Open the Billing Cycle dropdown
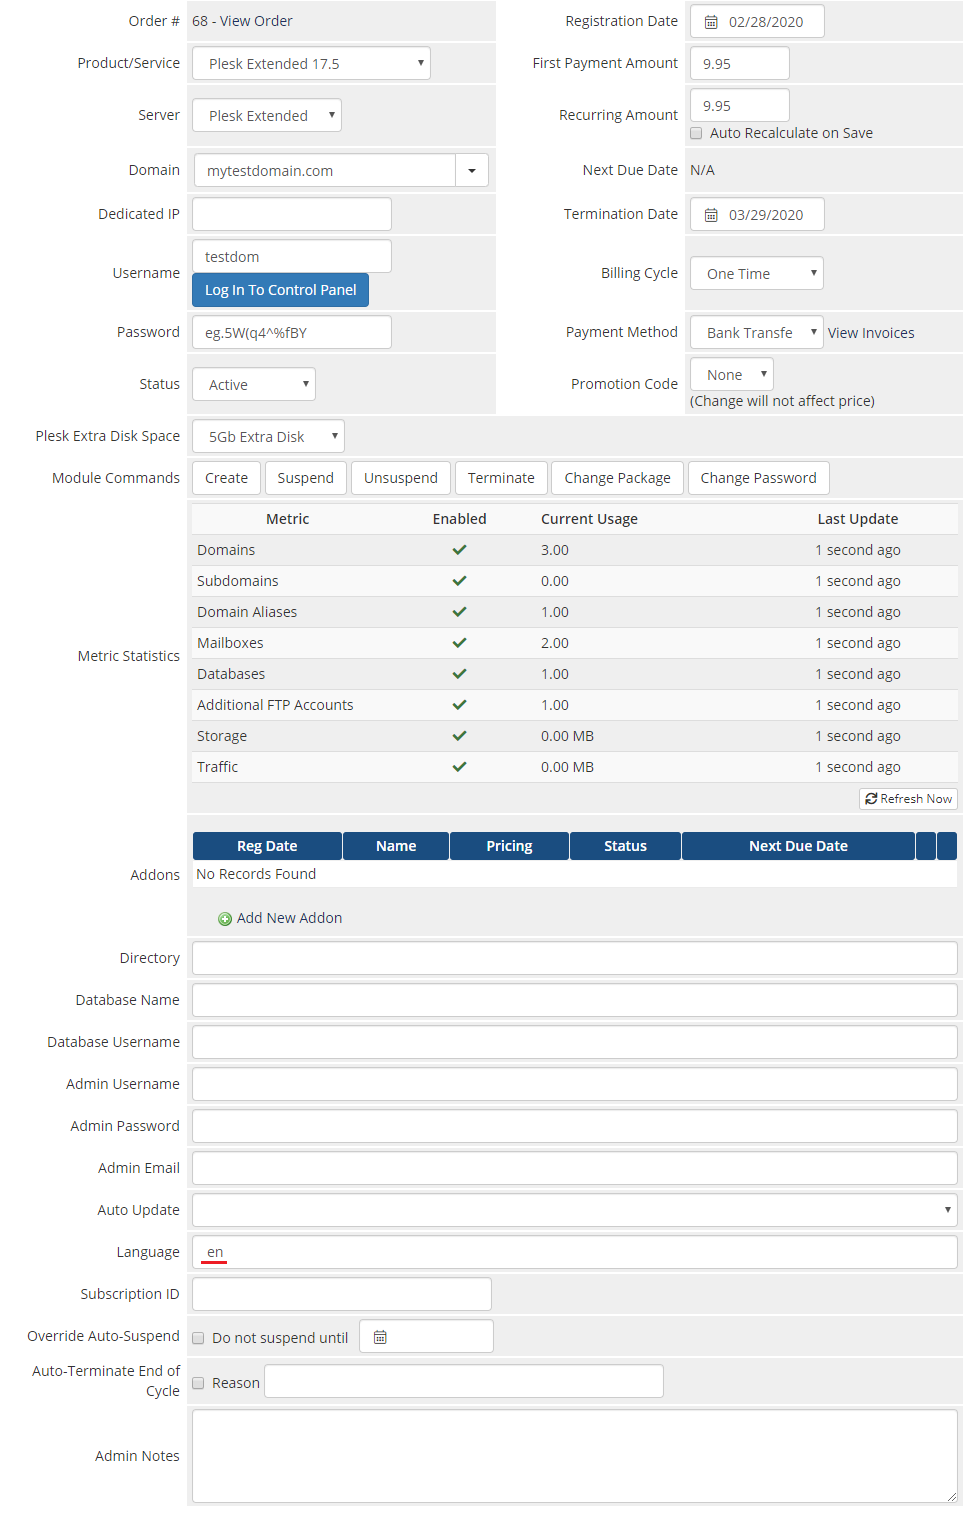Viewport: 963px width, 1514px height. [757, 273]
